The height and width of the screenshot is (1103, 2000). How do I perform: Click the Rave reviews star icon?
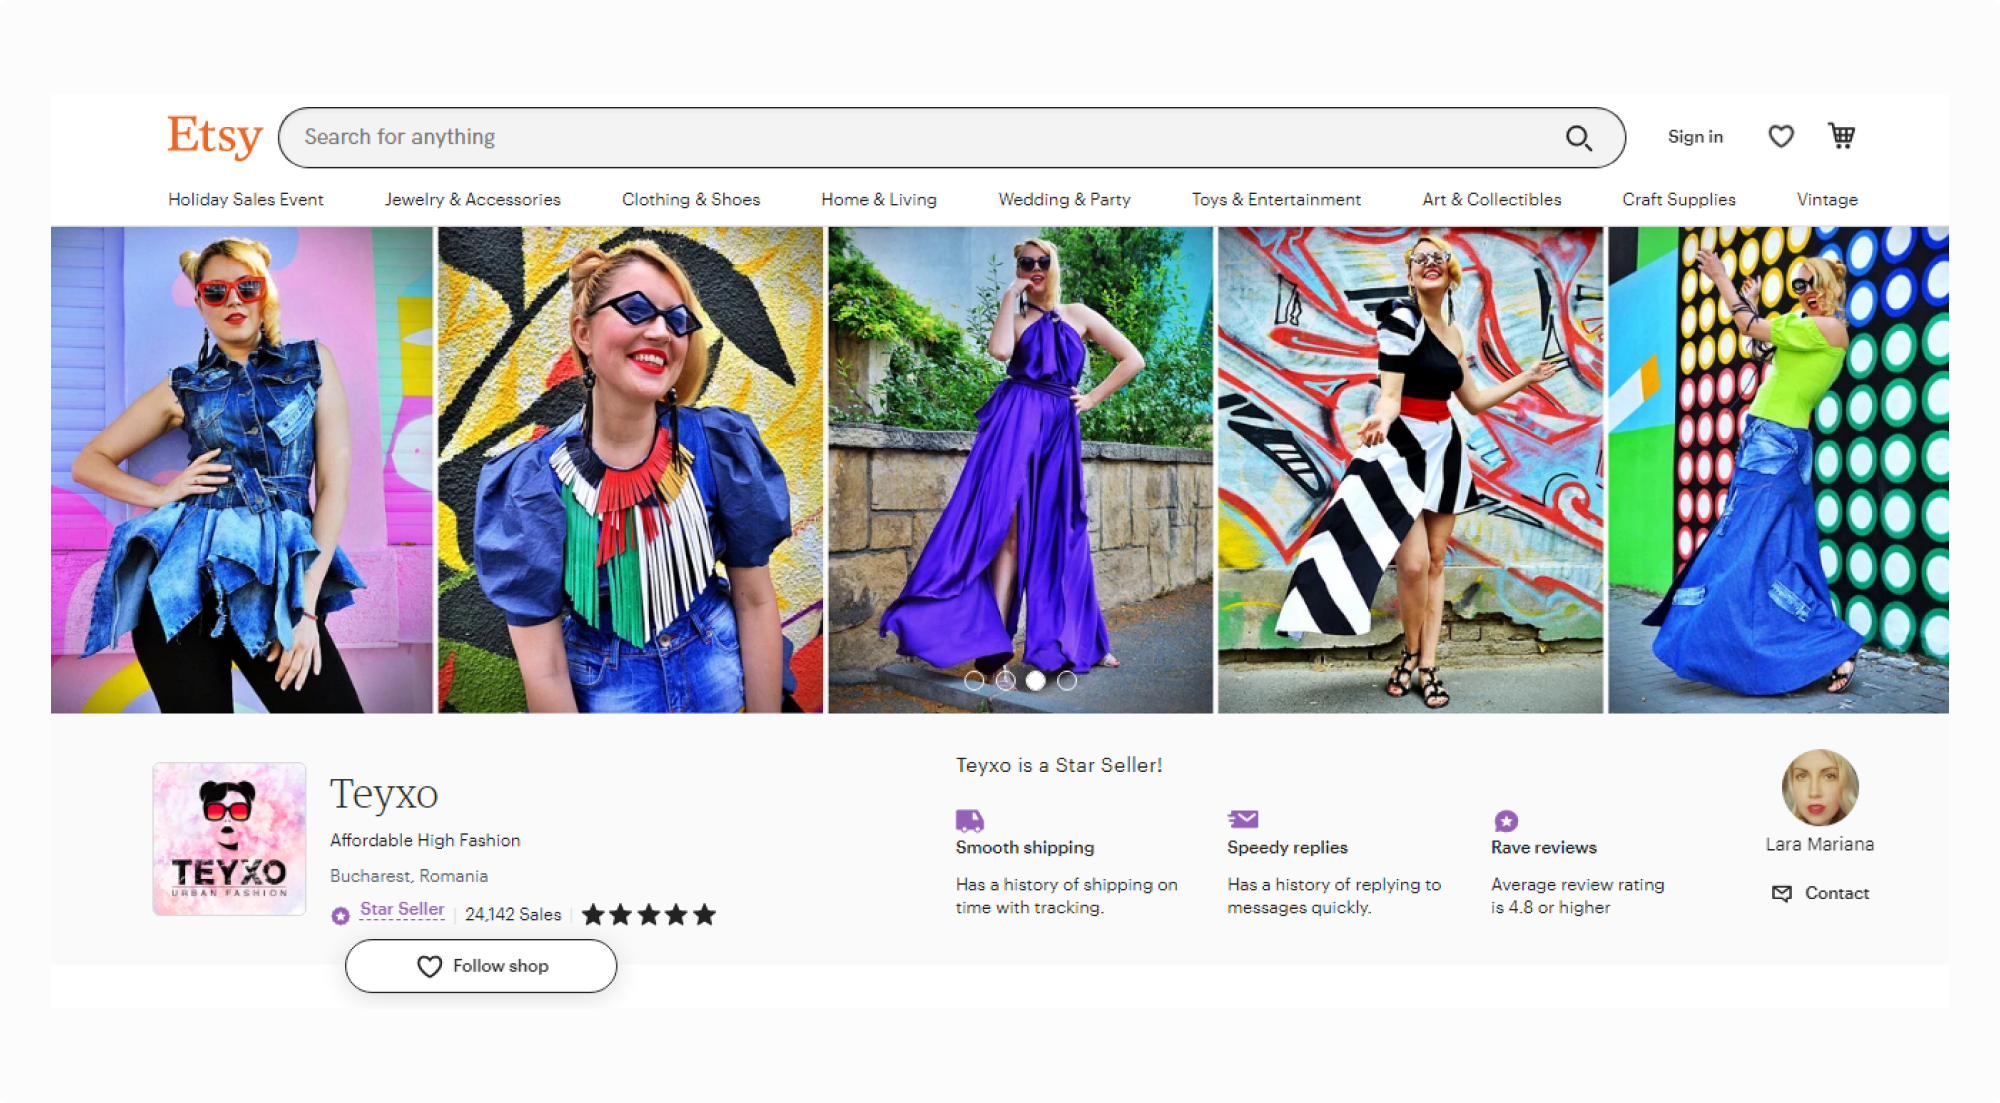coord(1506,821)
